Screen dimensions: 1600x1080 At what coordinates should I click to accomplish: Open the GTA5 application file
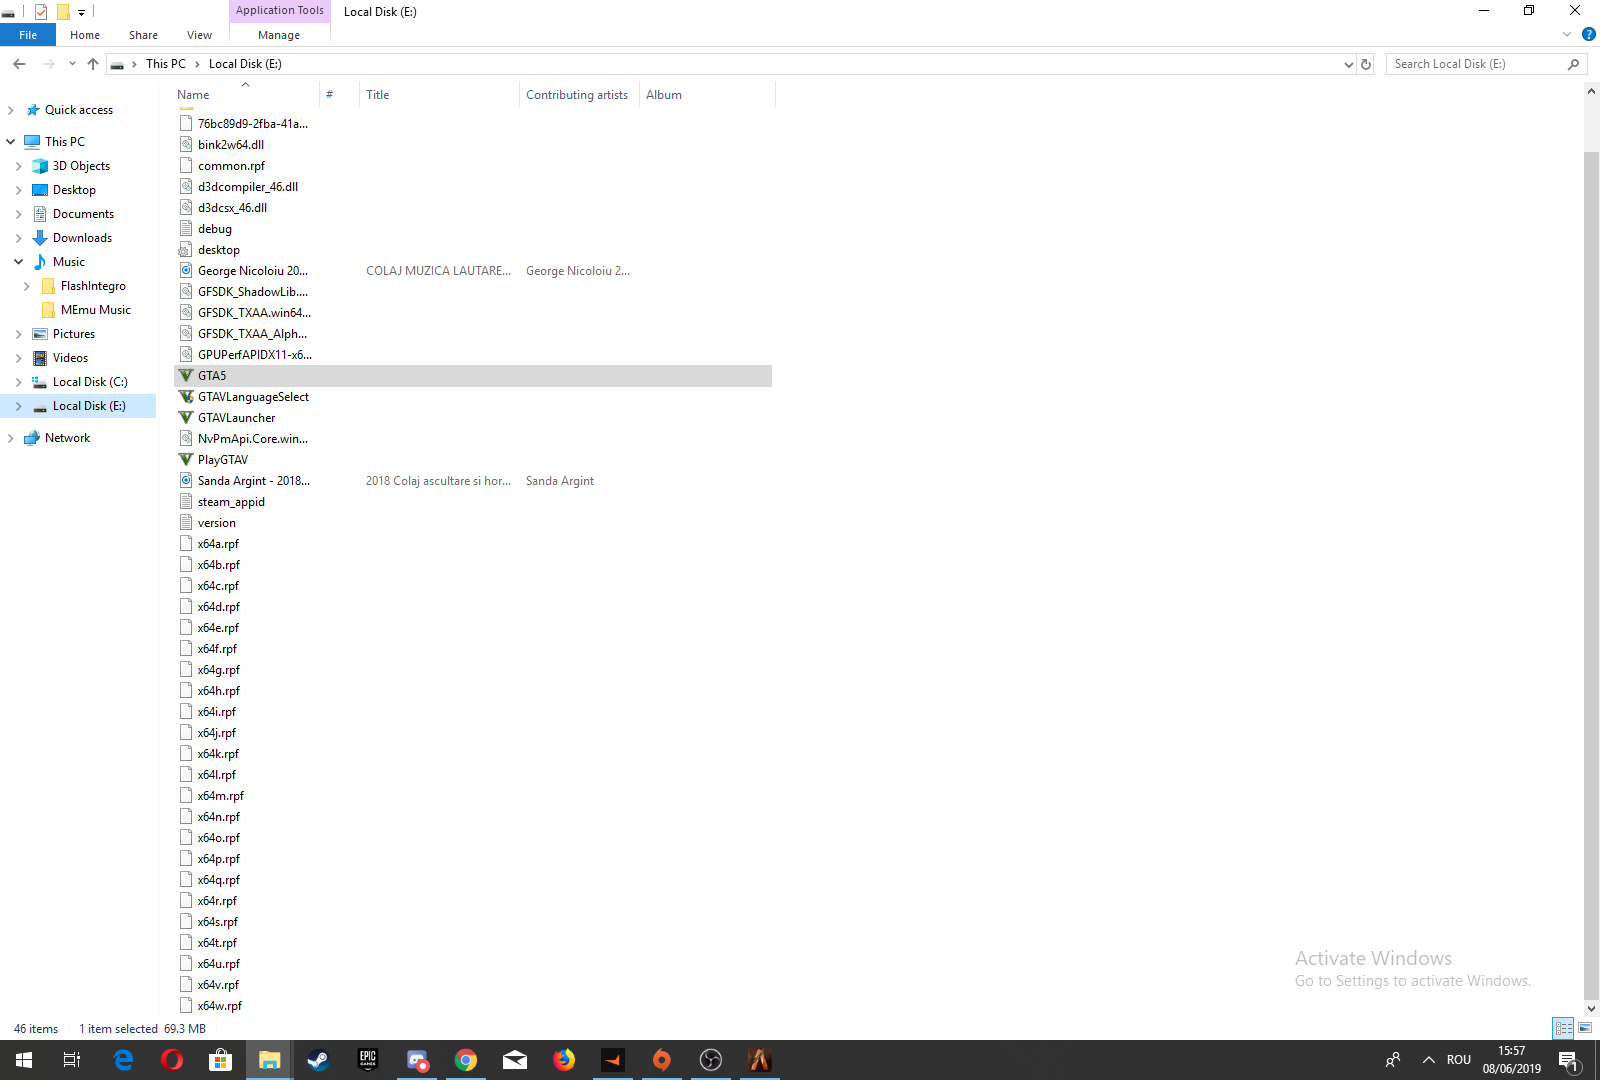[x=473, y=376]
